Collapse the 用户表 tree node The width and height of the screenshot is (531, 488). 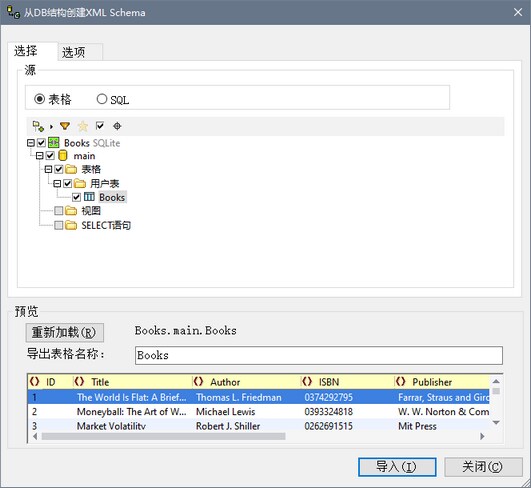point(57,184)
